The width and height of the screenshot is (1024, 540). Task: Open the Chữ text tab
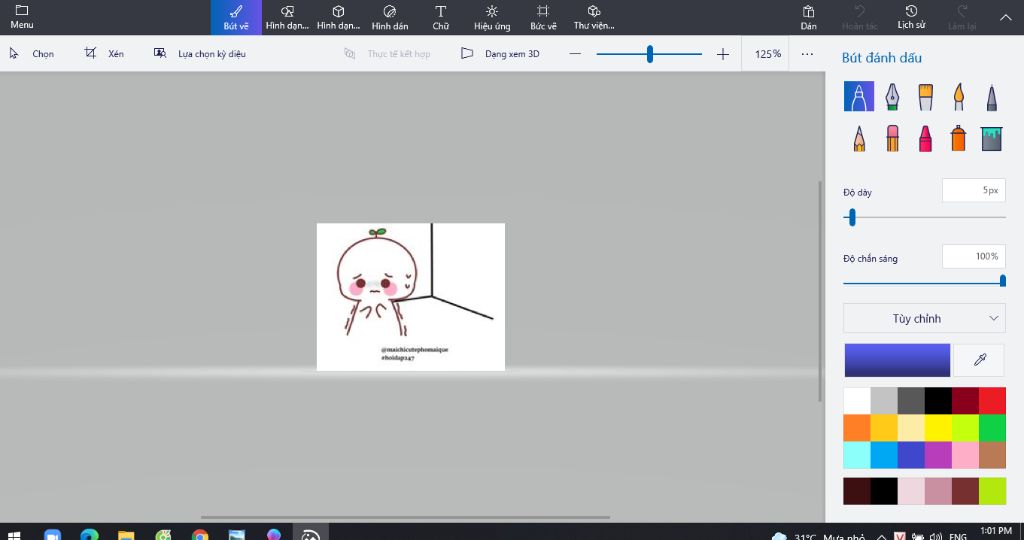pos(441,18)
